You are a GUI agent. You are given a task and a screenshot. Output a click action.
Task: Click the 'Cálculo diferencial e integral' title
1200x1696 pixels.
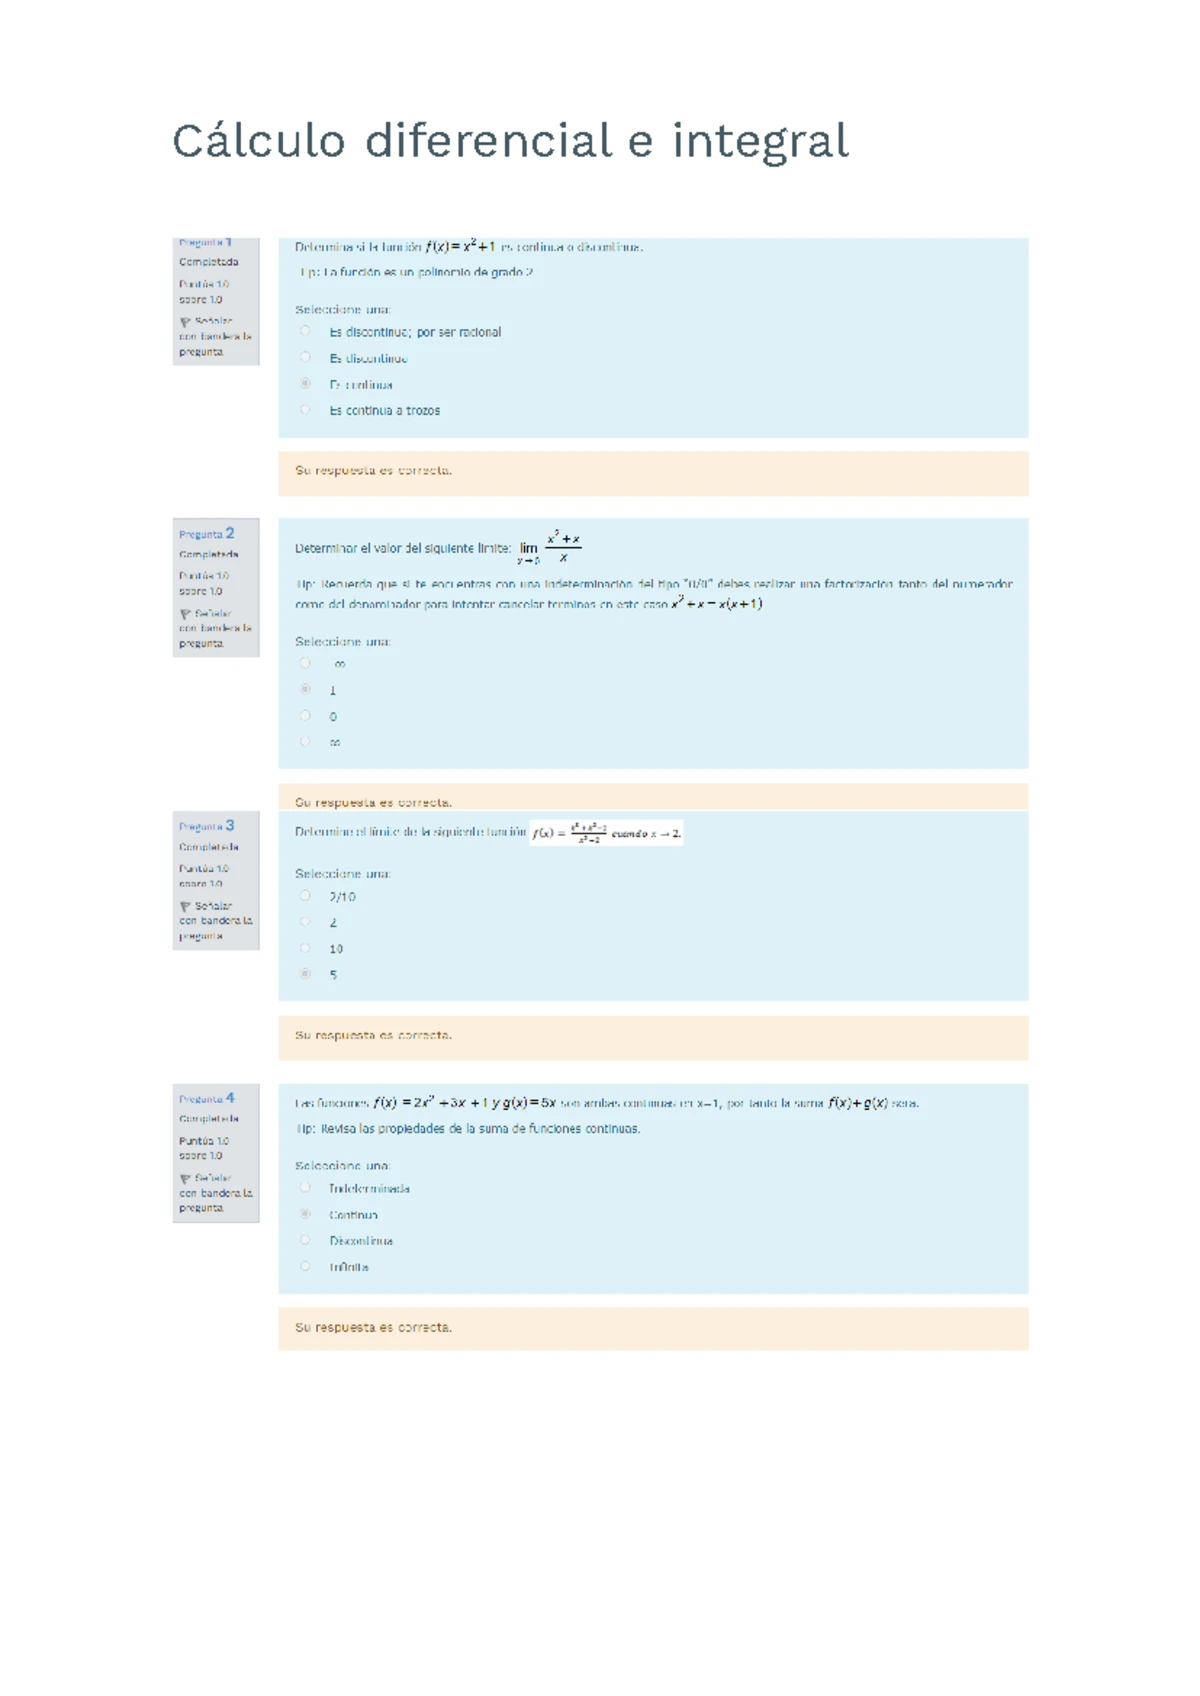pos(510,141)
